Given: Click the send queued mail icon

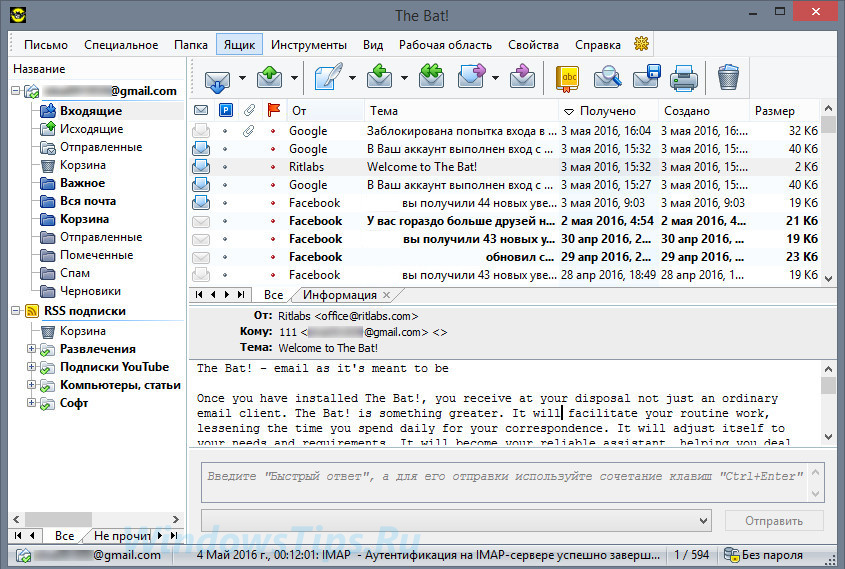Looking at the screenshot, I should click(269, 78).
